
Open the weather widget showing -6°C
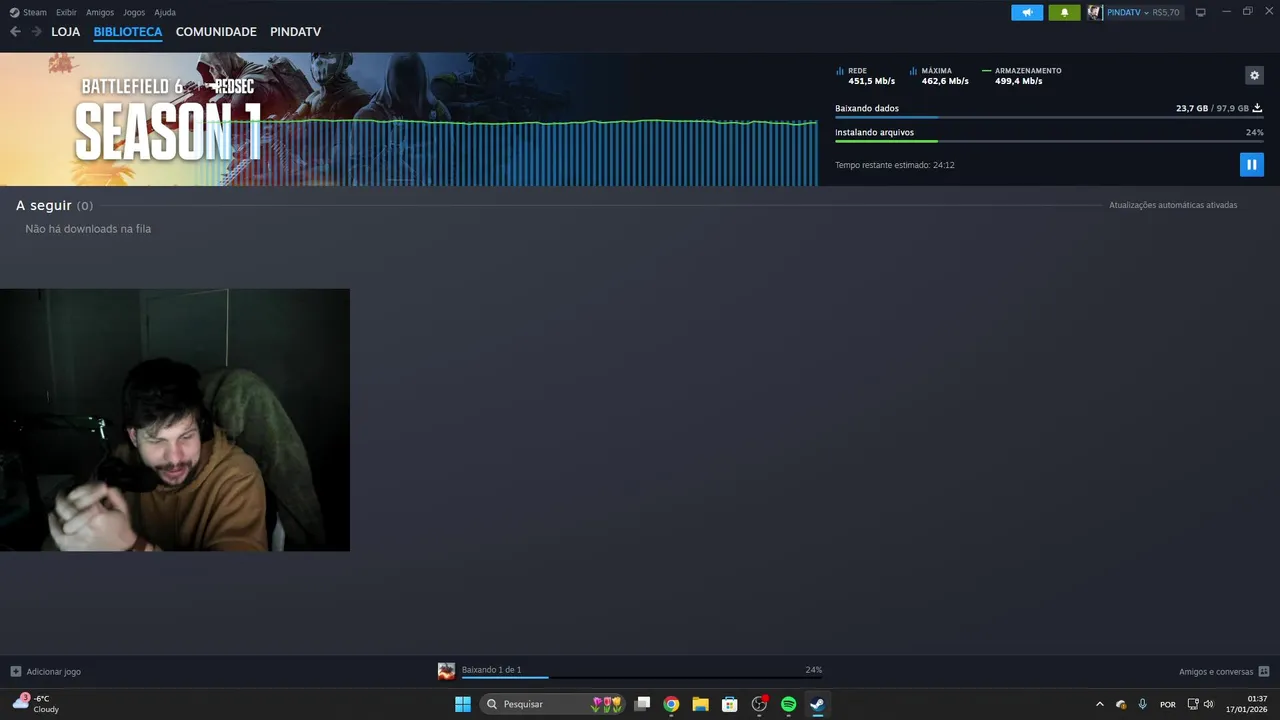point(36,704)
